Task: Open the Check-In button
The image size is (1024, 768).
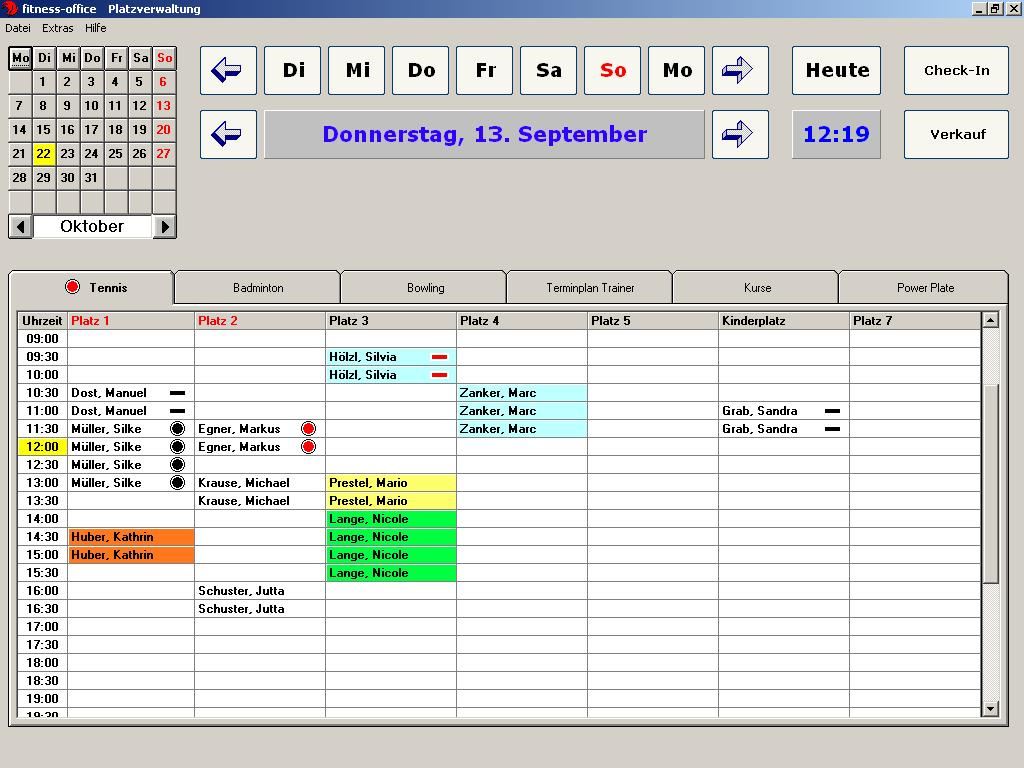Action: [x=956, y=70]
